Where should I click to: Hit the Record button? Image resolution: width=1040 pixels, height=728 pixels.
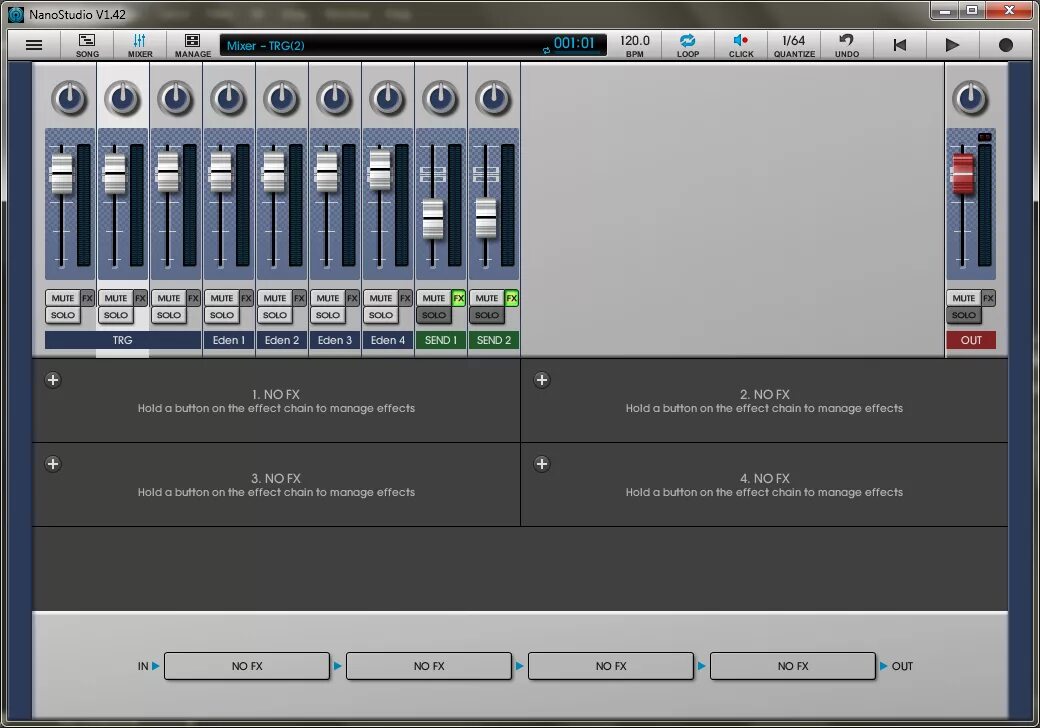click(x=1006, y=45)
